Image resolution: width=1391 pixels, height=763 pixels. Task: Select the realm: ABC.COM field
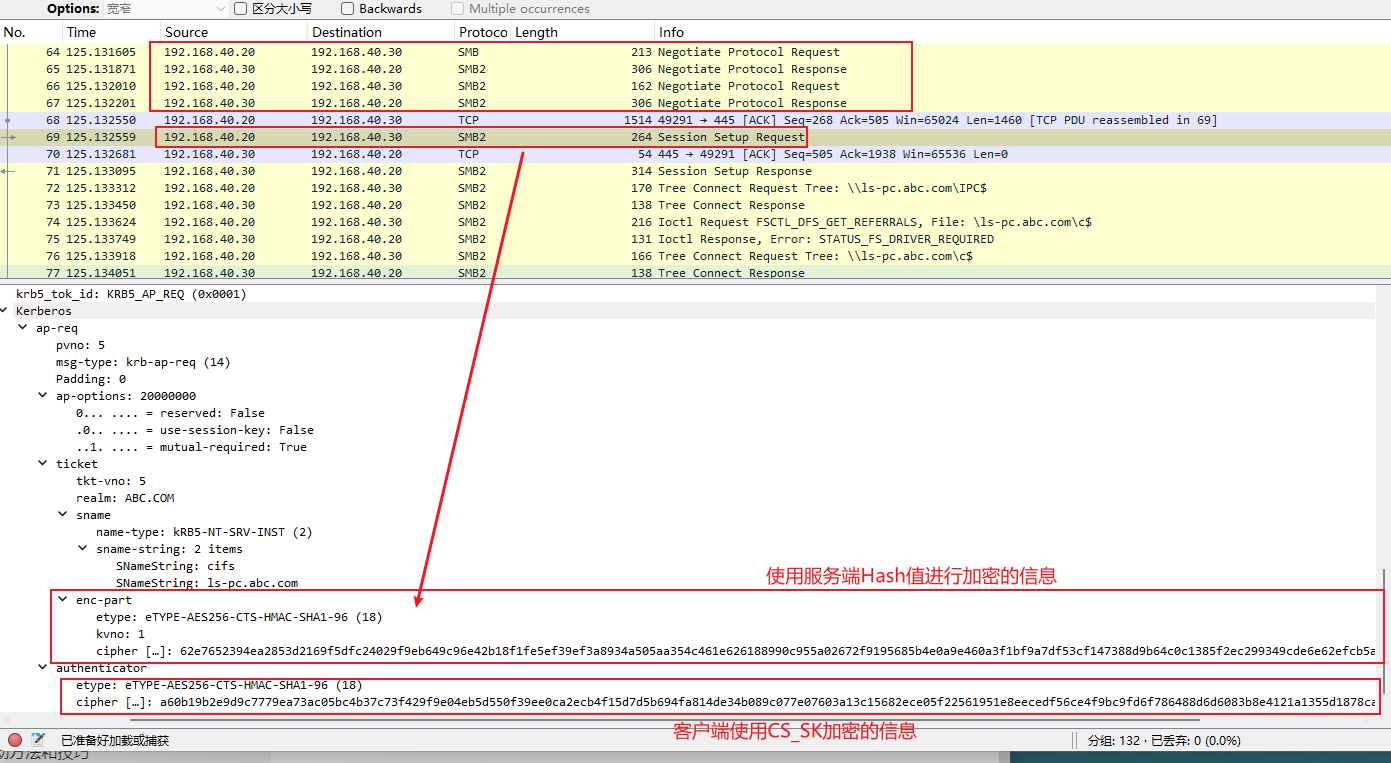click(125, 498)
